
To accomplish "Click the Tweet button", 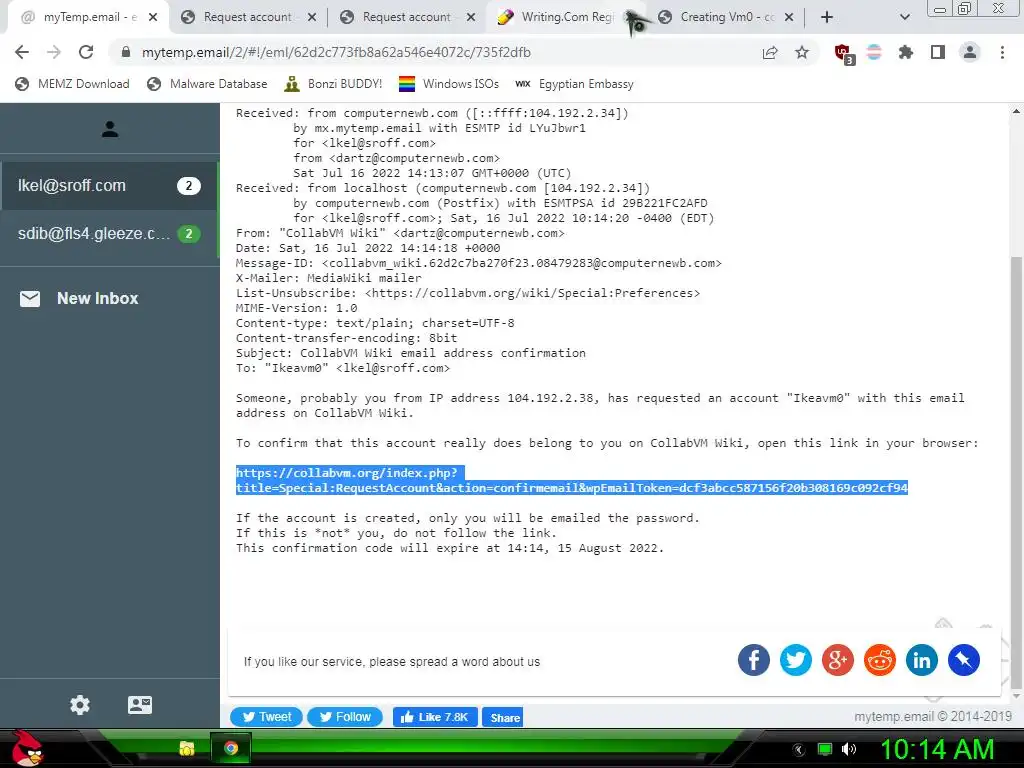I will click(x=266, y=717).
